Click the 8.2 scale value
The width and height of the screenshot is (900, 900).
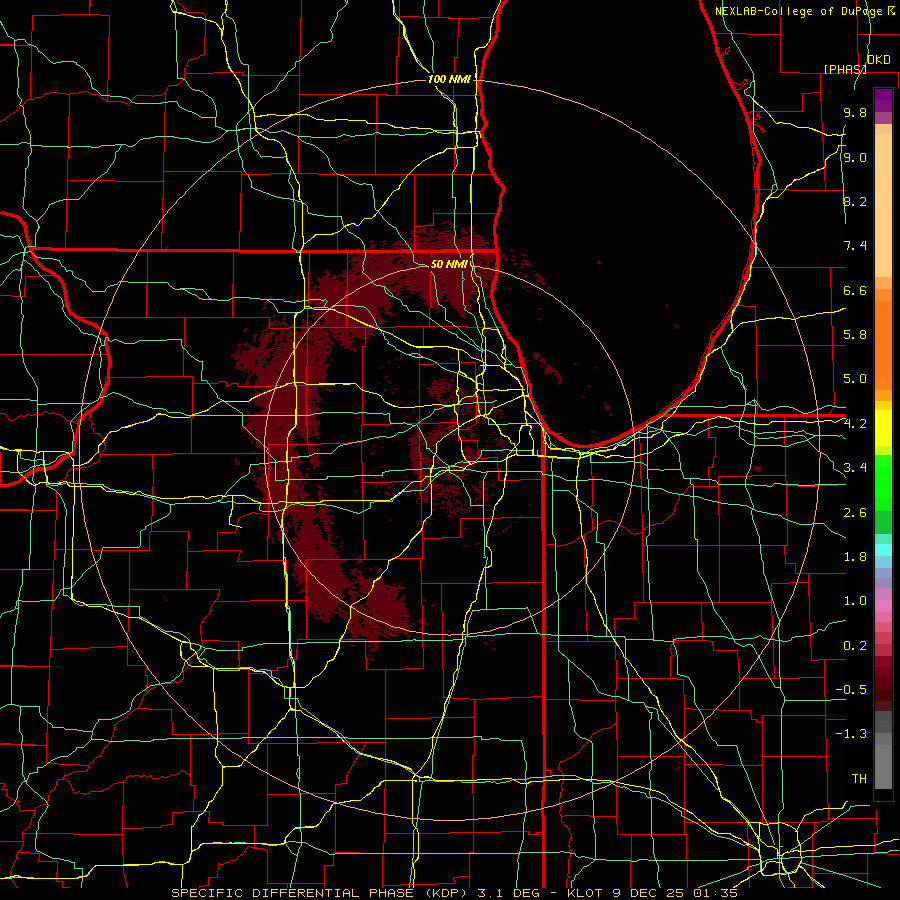[855, 201]
